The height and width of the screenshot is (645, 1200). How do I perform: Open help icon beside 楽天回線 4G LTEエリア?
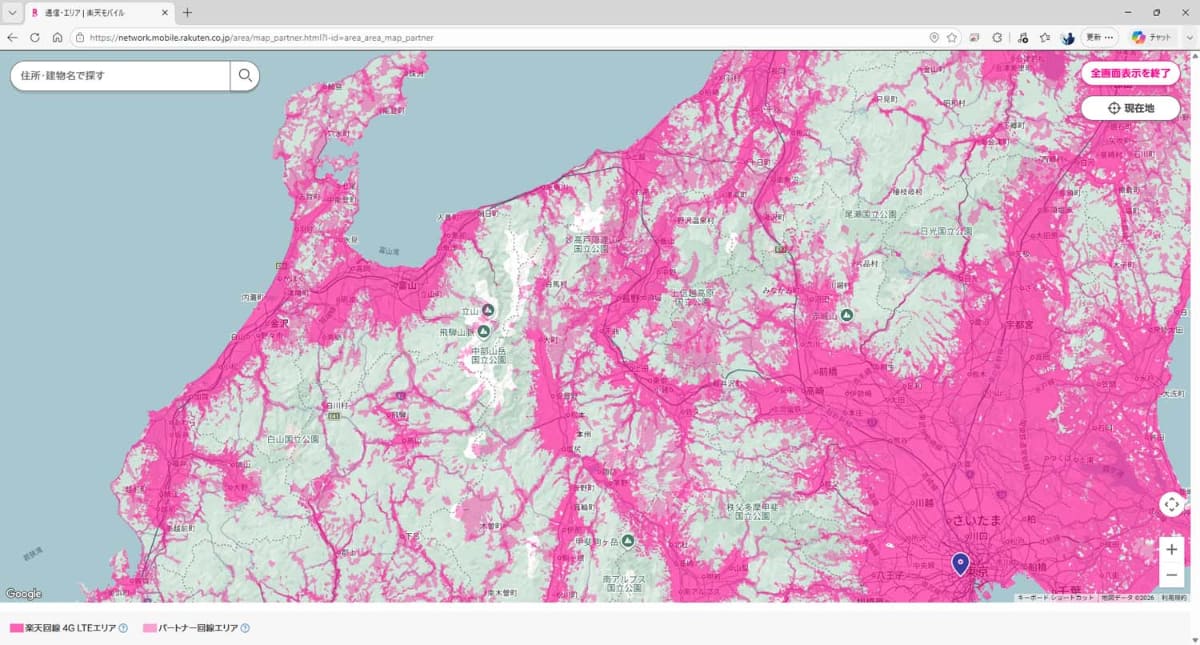coord(123,628)
